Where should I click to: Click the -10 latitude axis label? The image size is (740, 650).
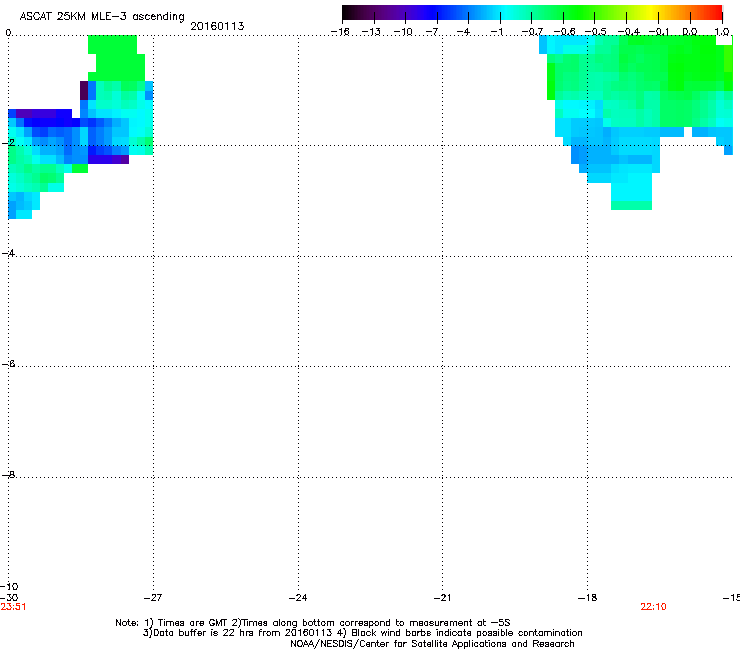pyautogui.click(x=9, y=587)
